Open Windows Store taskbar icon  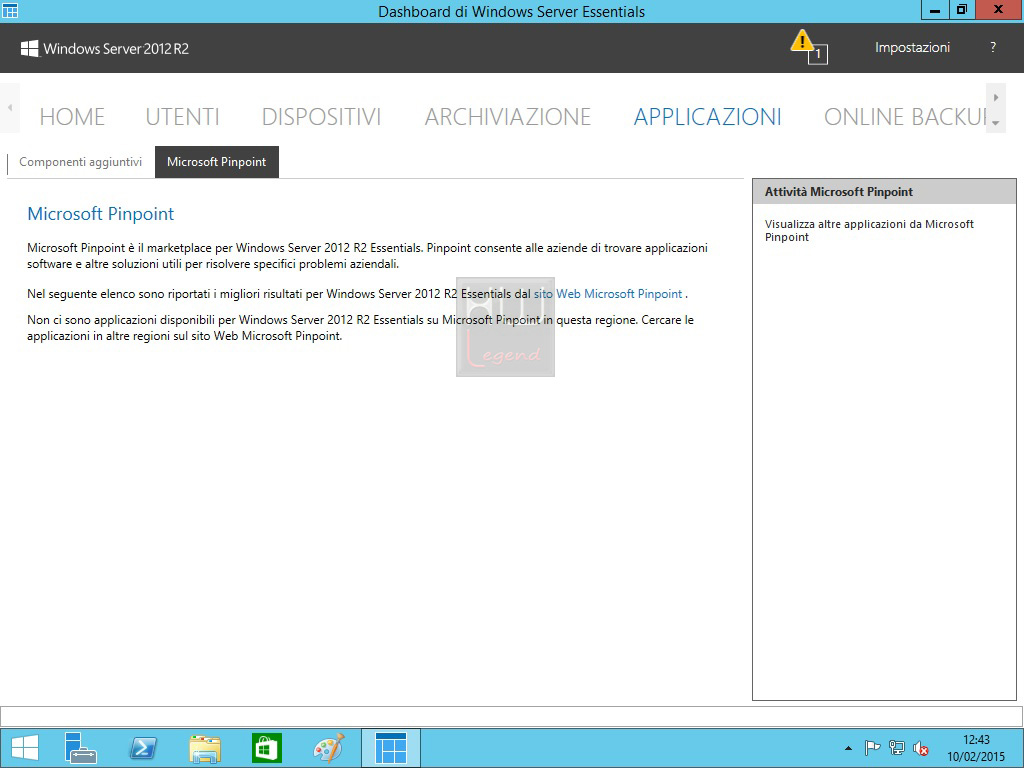[266, 748]
